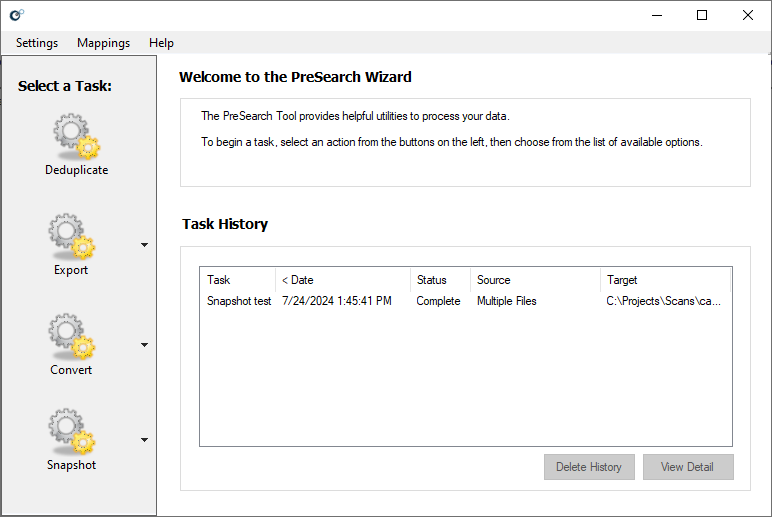Maximize the PreSearch window
This screenshot has width=772, height=517.
[x=702, y=15]
